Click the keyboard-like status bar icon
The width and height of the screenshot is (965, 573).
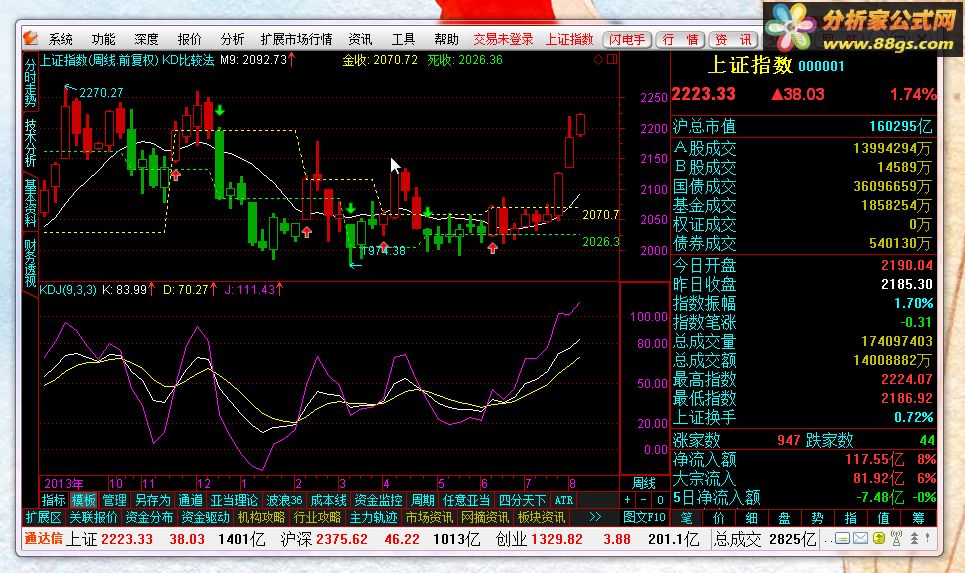click(x=842, y=539)
